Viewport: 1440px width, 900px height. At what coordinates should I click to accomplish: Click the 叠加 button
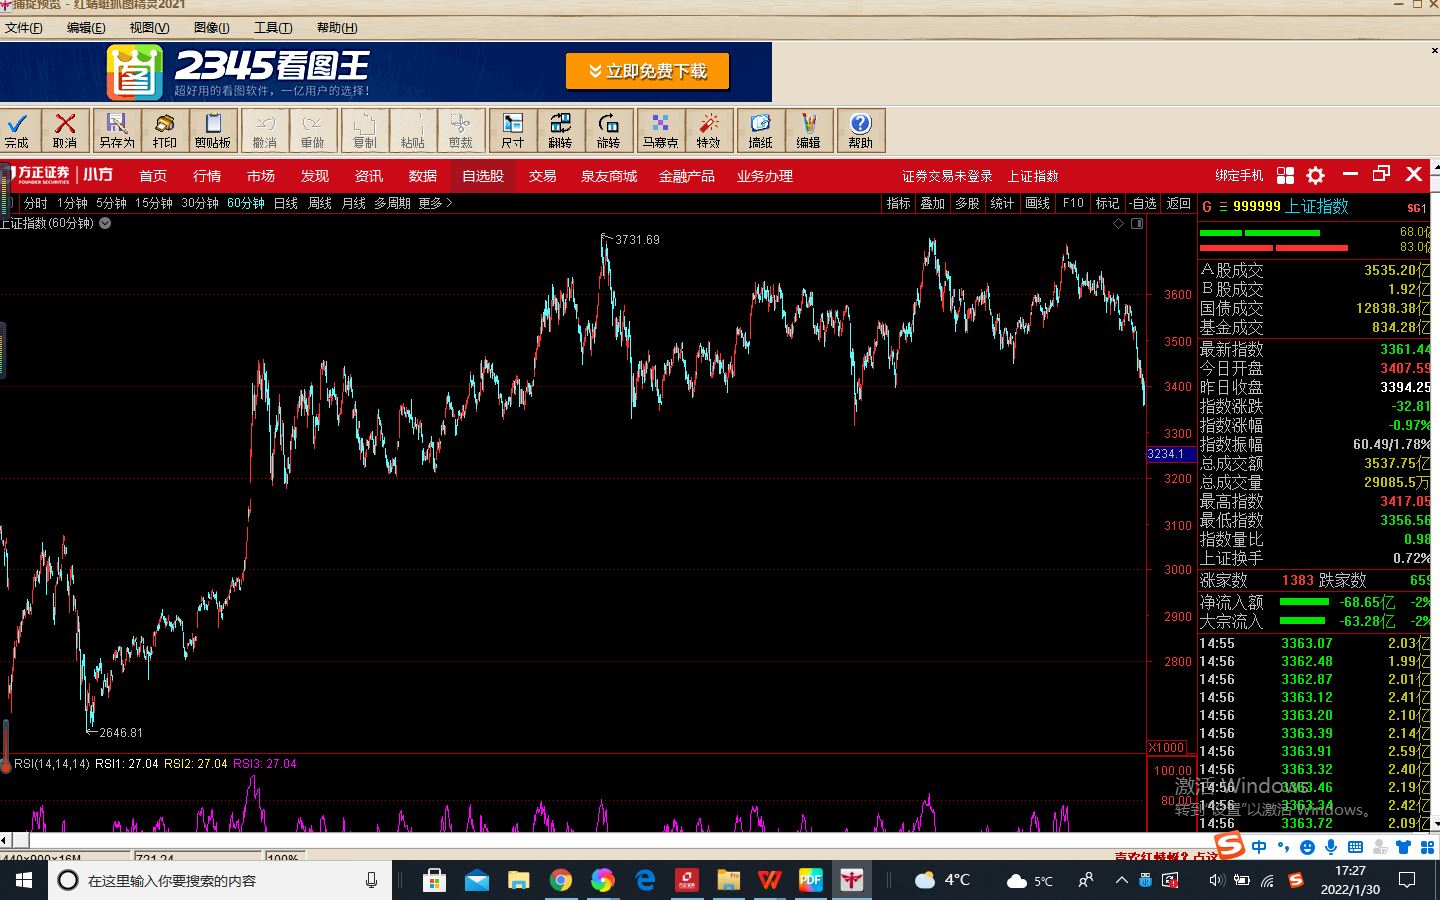coord(933,203)
